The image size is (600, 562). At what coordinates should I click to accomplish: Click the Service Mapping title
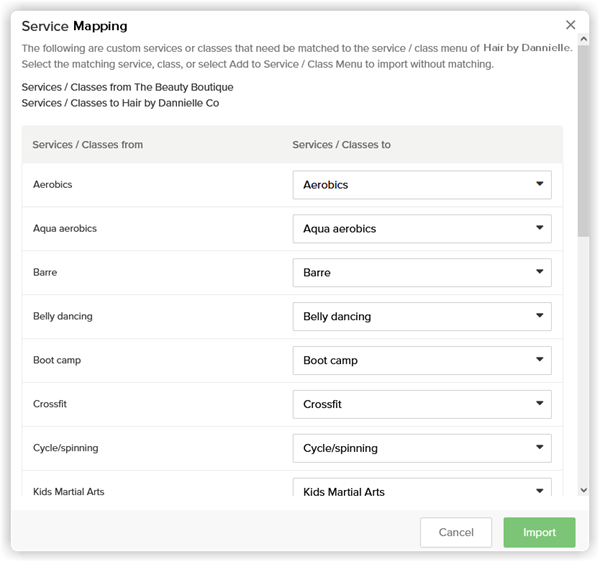[74, 26]
